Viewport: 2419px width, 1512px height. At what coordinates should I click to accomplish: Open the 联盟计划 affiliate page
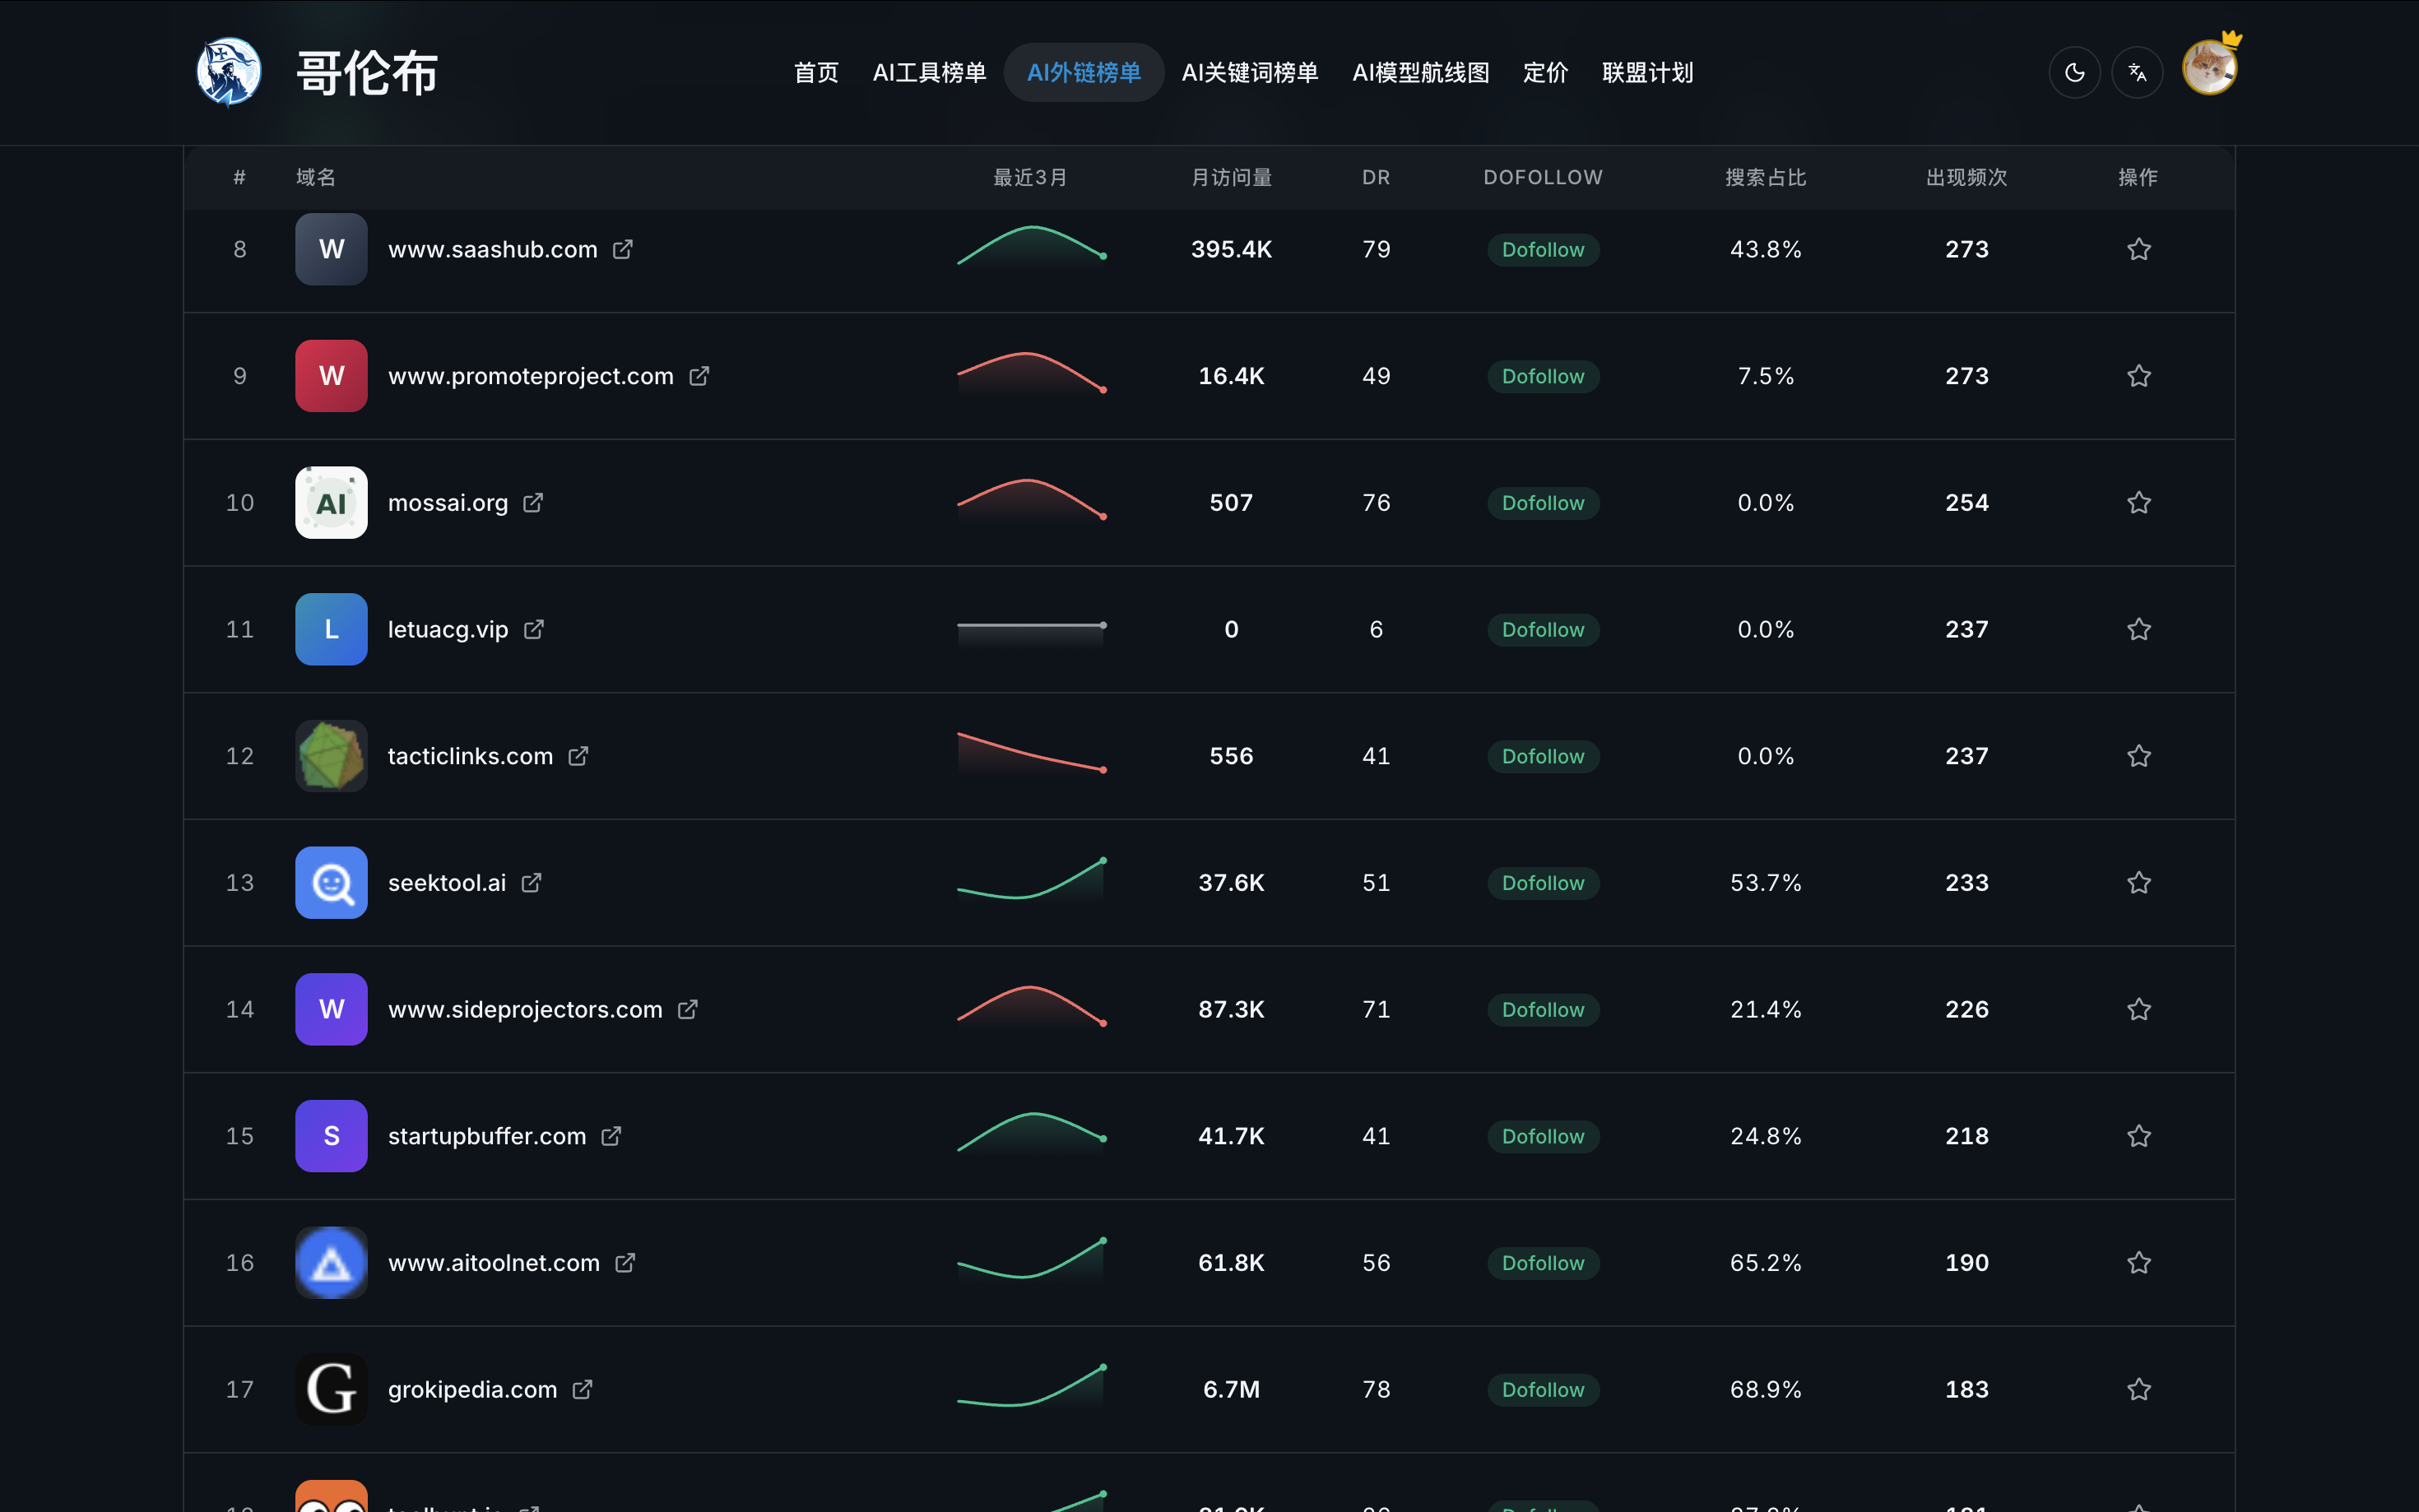click(1647, 72)
